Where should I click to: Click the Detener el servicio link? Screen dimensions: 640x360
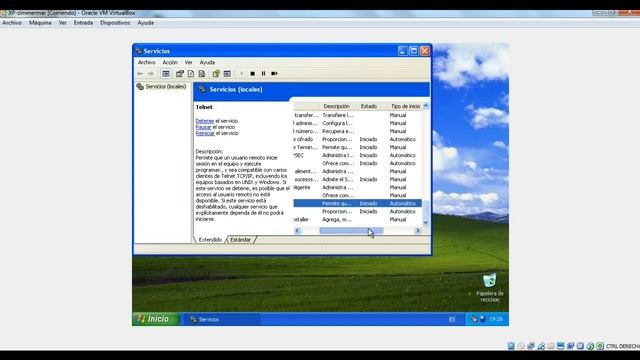tap(204, 121)
